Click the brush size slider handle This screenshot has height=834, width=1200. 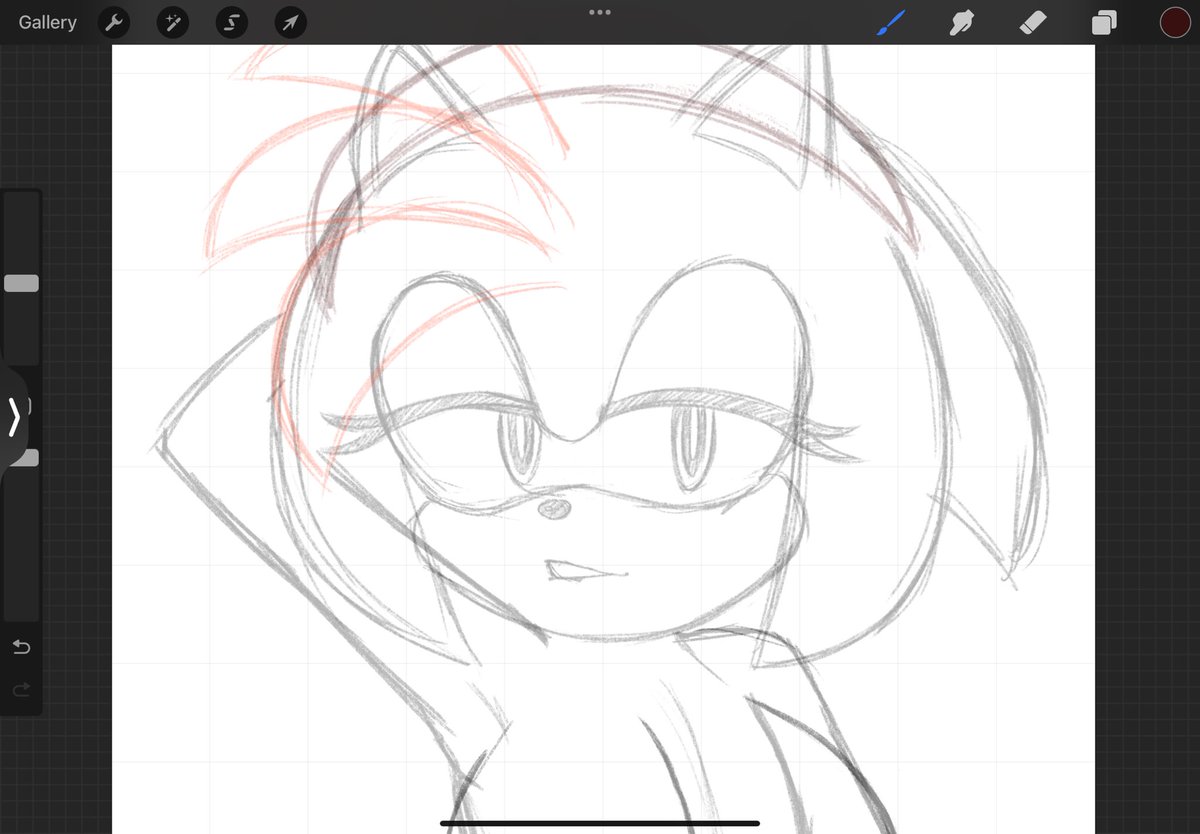click(21, 283)
